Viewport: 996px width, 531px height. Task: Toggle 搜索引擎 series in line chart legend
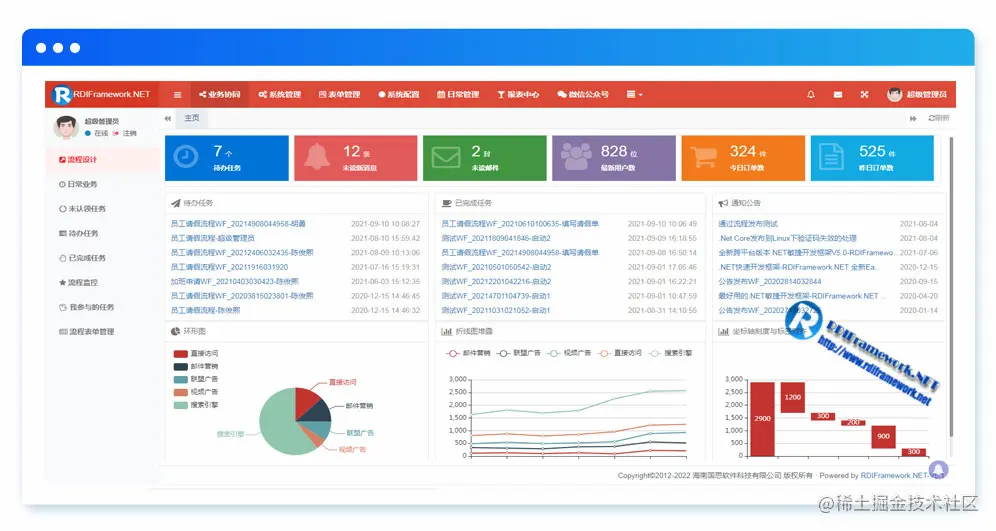pyautogui.click(x=671, y=353)
